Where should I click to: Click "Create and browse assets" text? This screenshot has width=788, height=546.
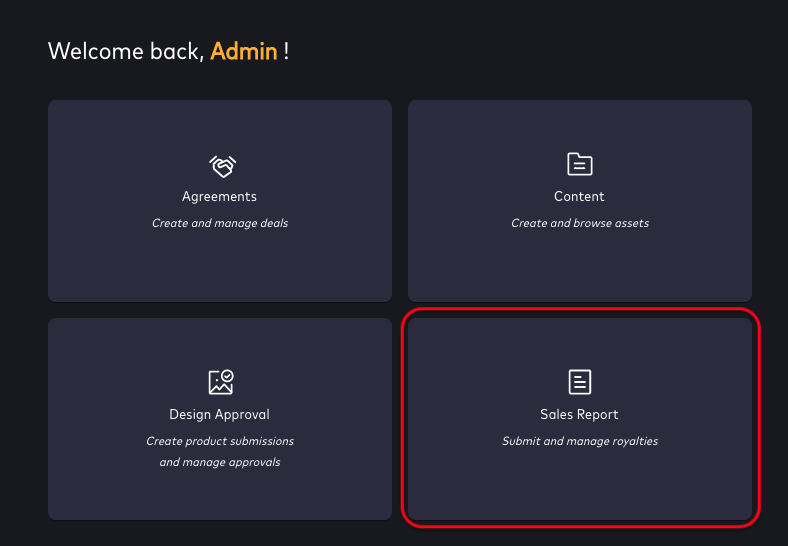point(580,223)
